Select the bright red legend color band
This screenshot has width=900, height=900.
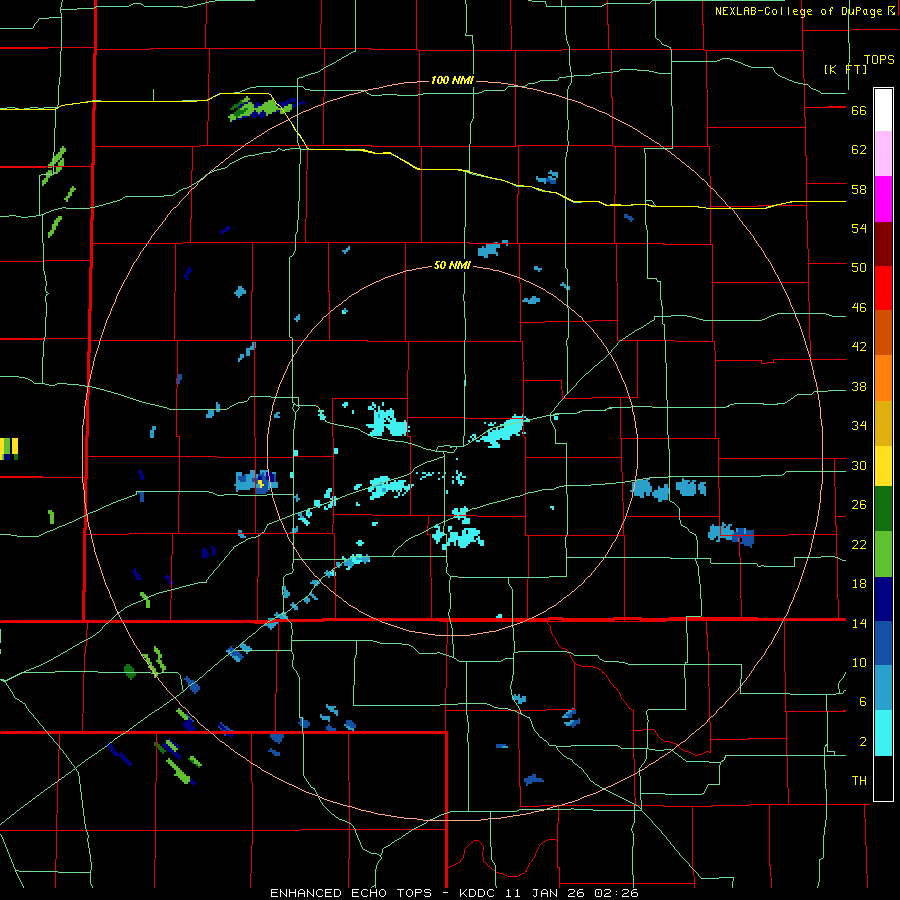pos(883,289)
